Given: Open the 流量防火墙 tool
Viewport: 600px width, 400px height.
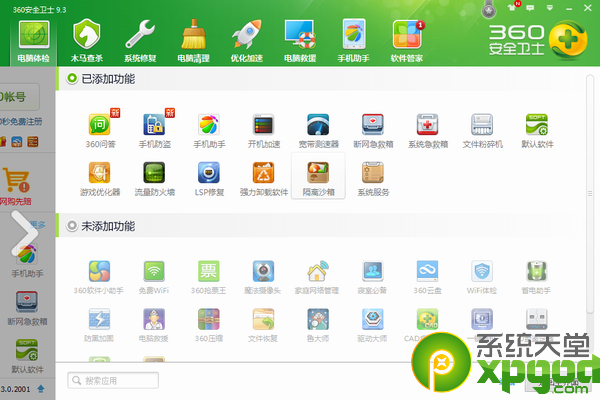Looking at the screenshot, I should [x=155, y=178].
